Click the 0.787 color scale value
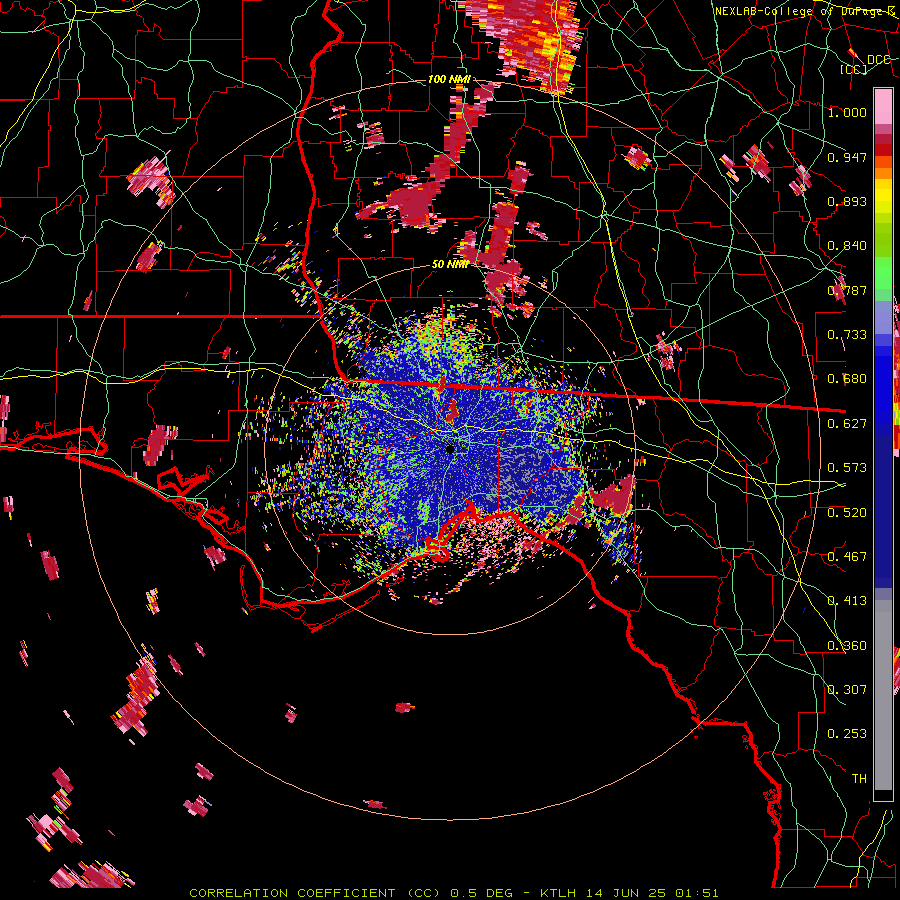Viewport: 900px width, 900px height. pos(847,290)
